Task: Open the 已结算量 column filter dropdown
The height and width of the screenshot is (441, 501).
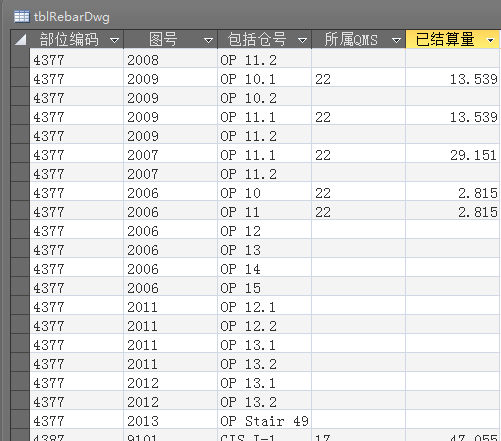Action: tap(490, 40)
